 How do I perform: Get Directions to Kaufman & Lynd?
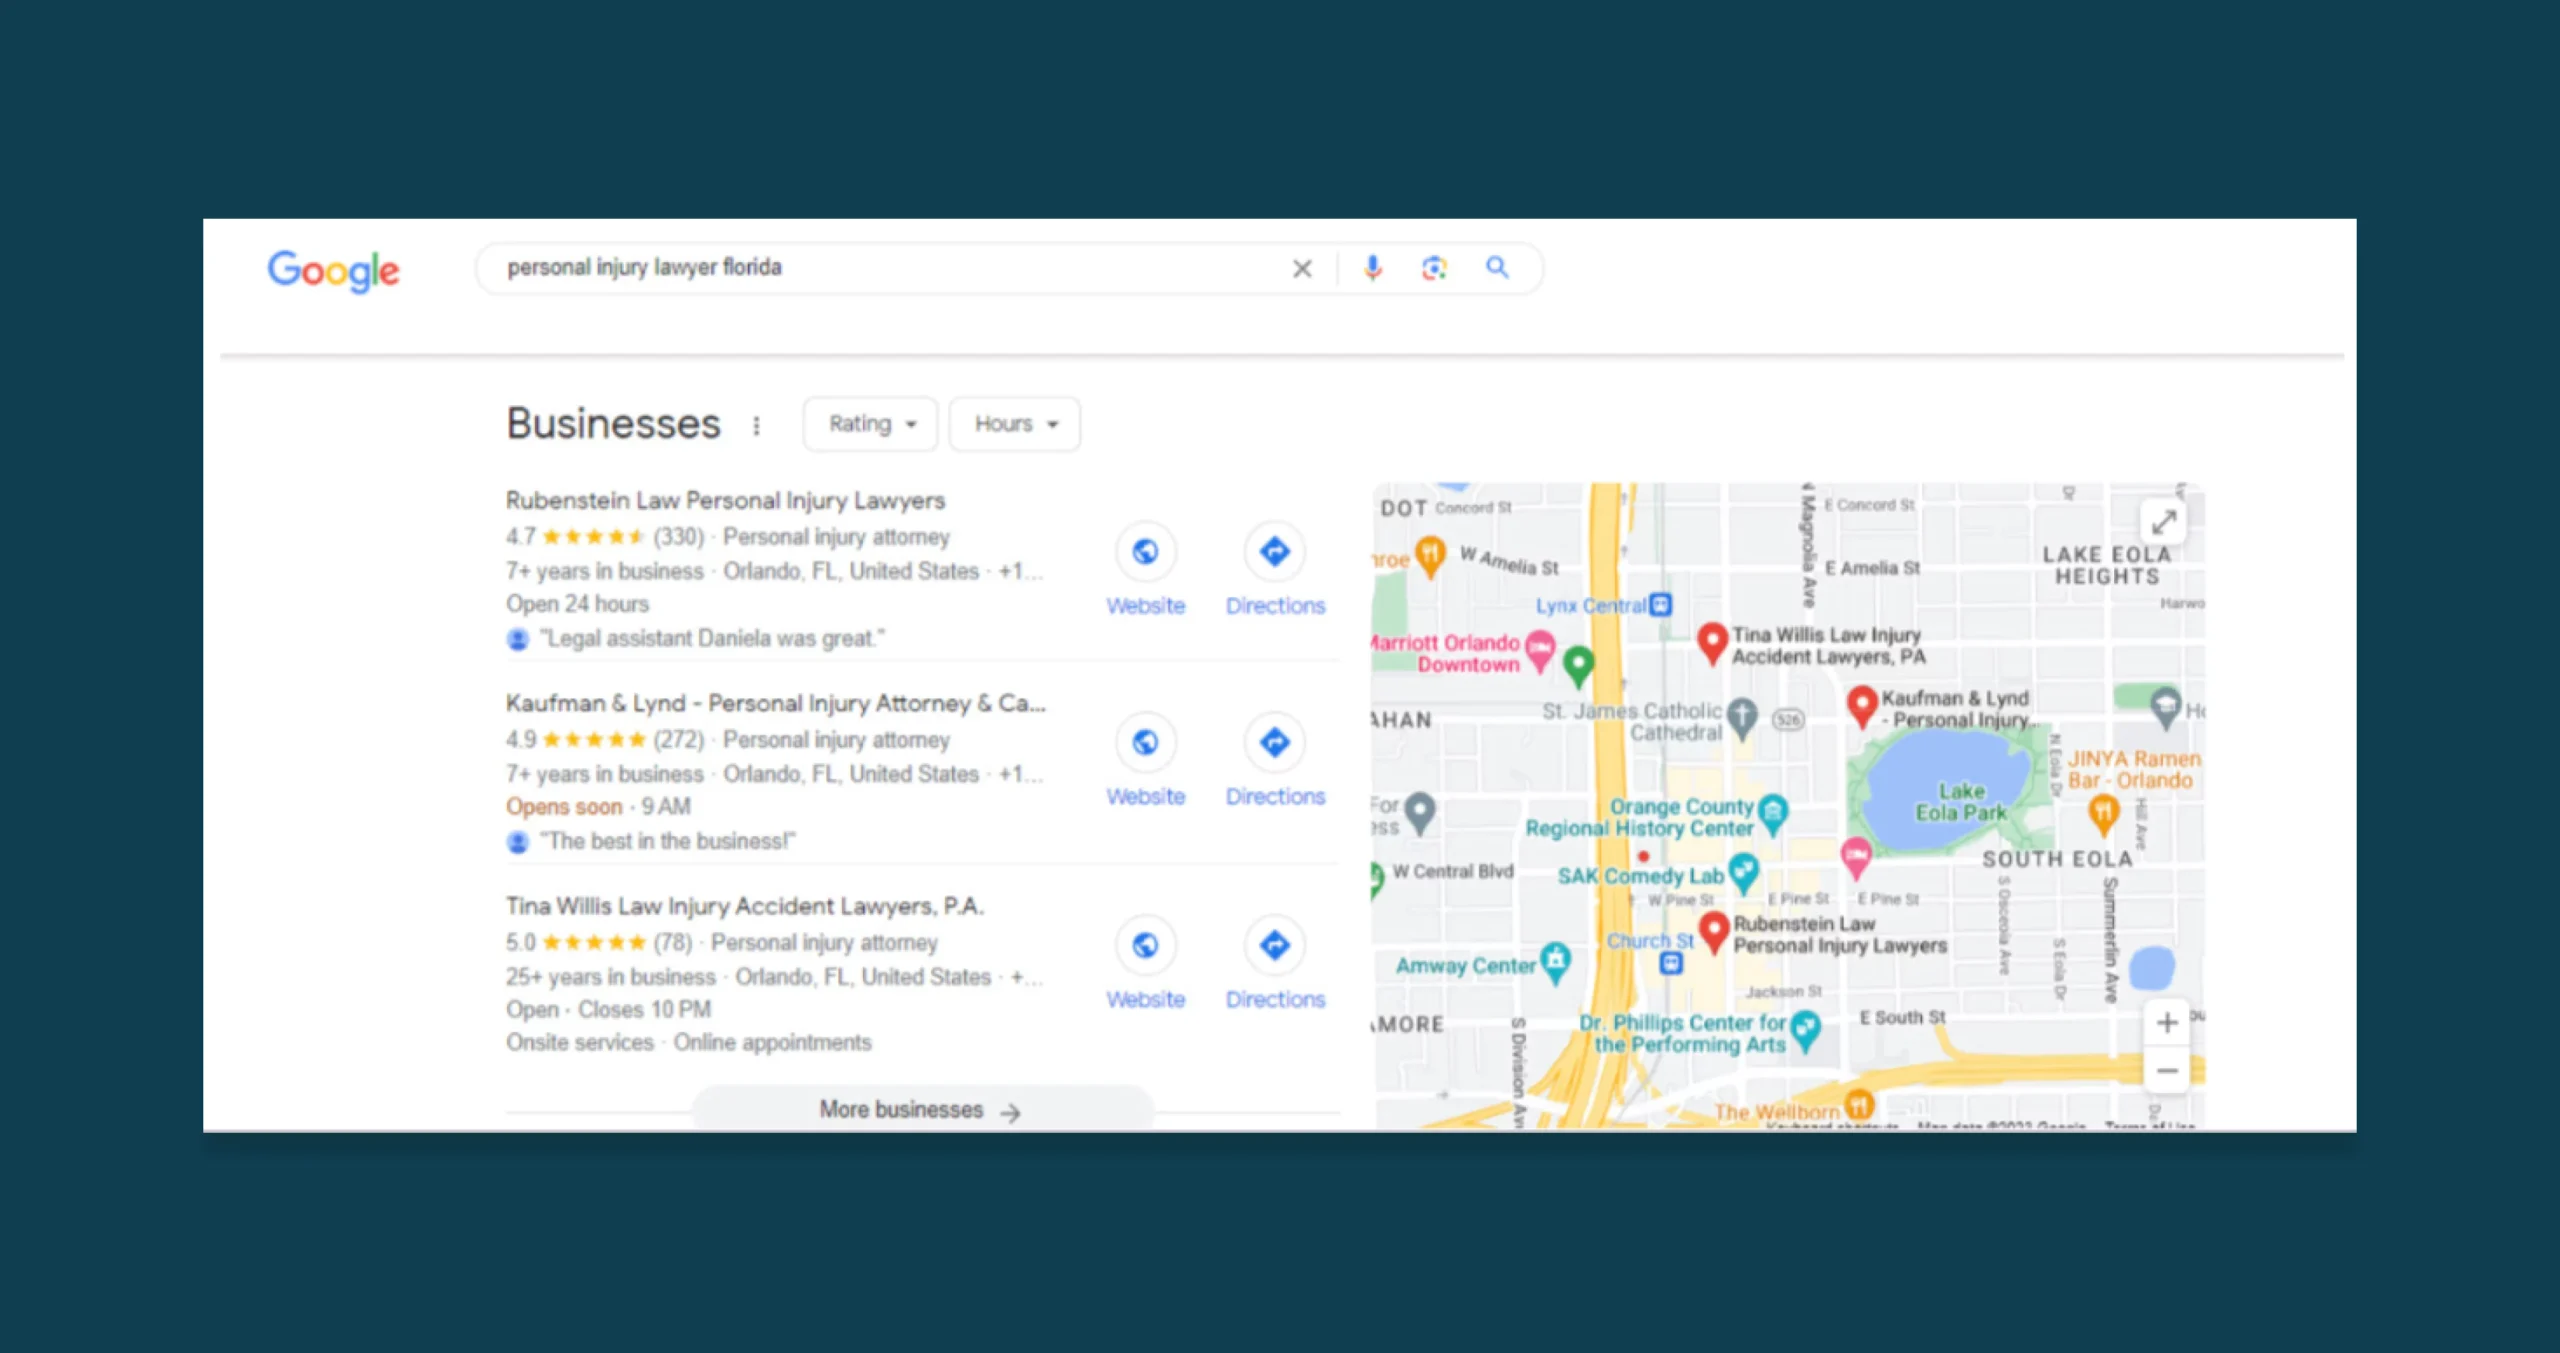tap(1274, 742)
